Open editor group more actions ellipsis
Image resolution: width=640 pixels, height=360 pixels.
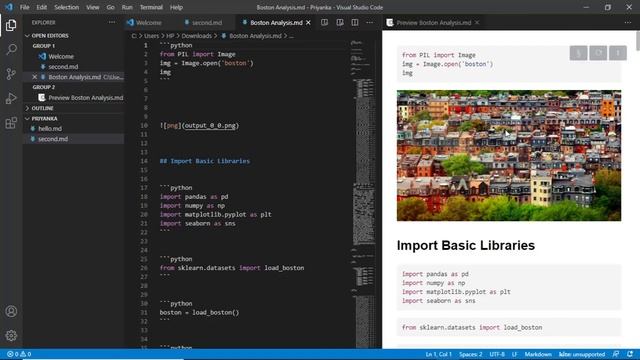(x=369, y=22)
